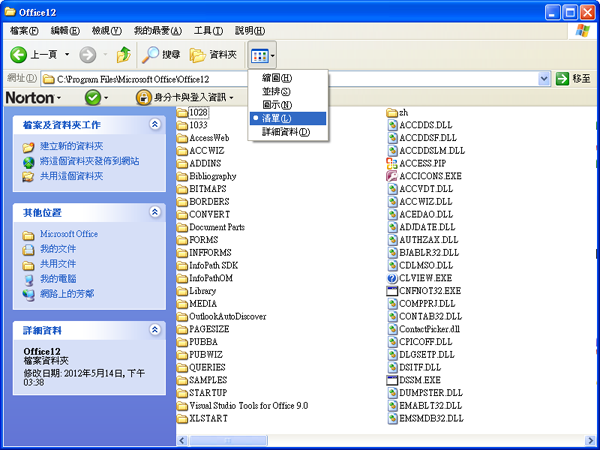Click the make new folder icon
Image resolution: width=600 pixels, height=450 pixels.
(x=28, y=147)
